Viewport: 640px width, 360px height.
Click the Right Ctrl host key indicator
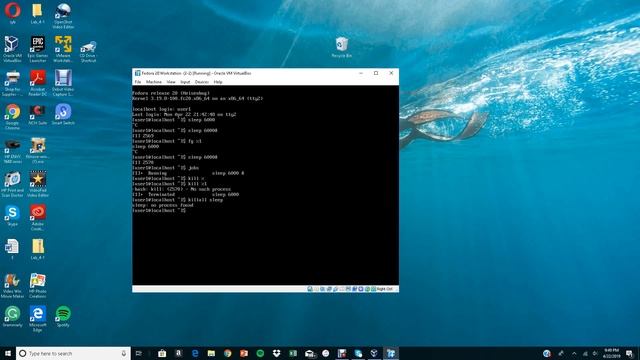click(384, 289)
